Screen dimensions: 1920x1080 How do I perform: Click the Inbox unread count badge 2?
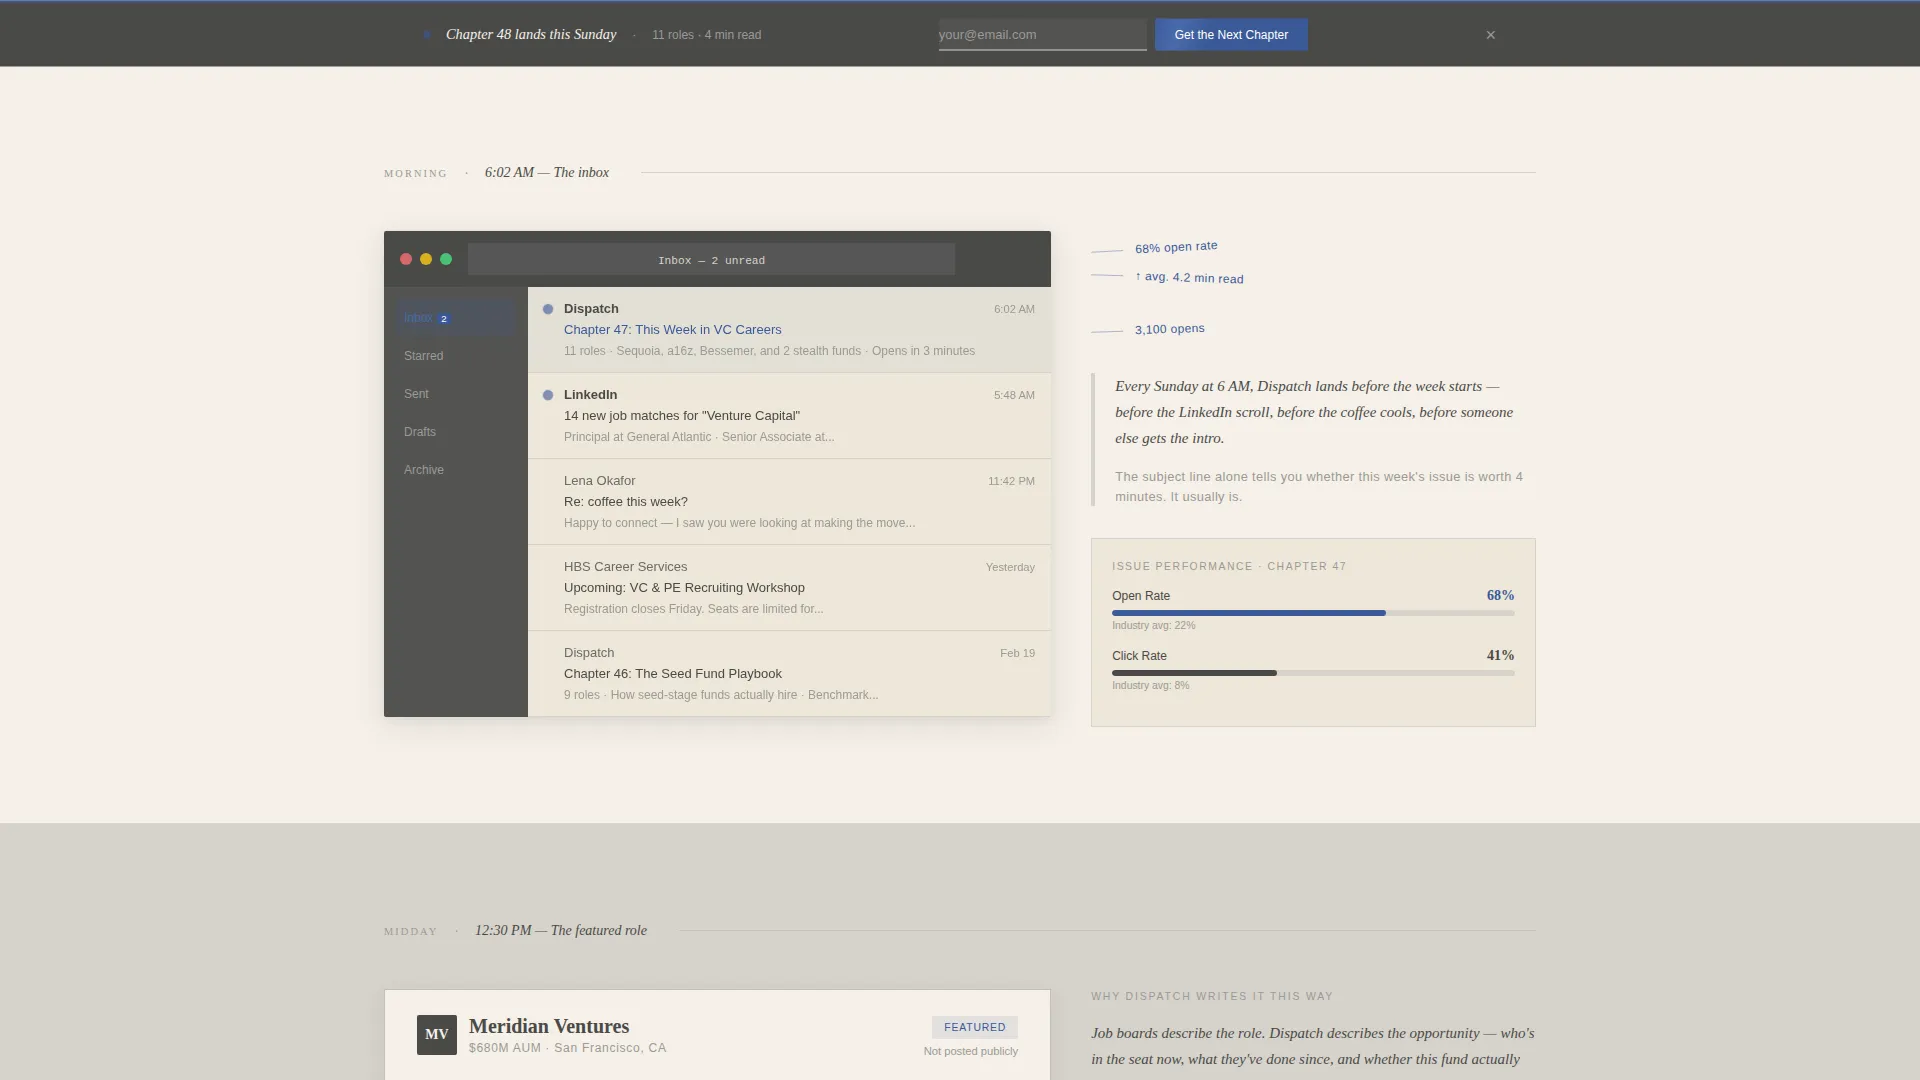coord(444,319)
